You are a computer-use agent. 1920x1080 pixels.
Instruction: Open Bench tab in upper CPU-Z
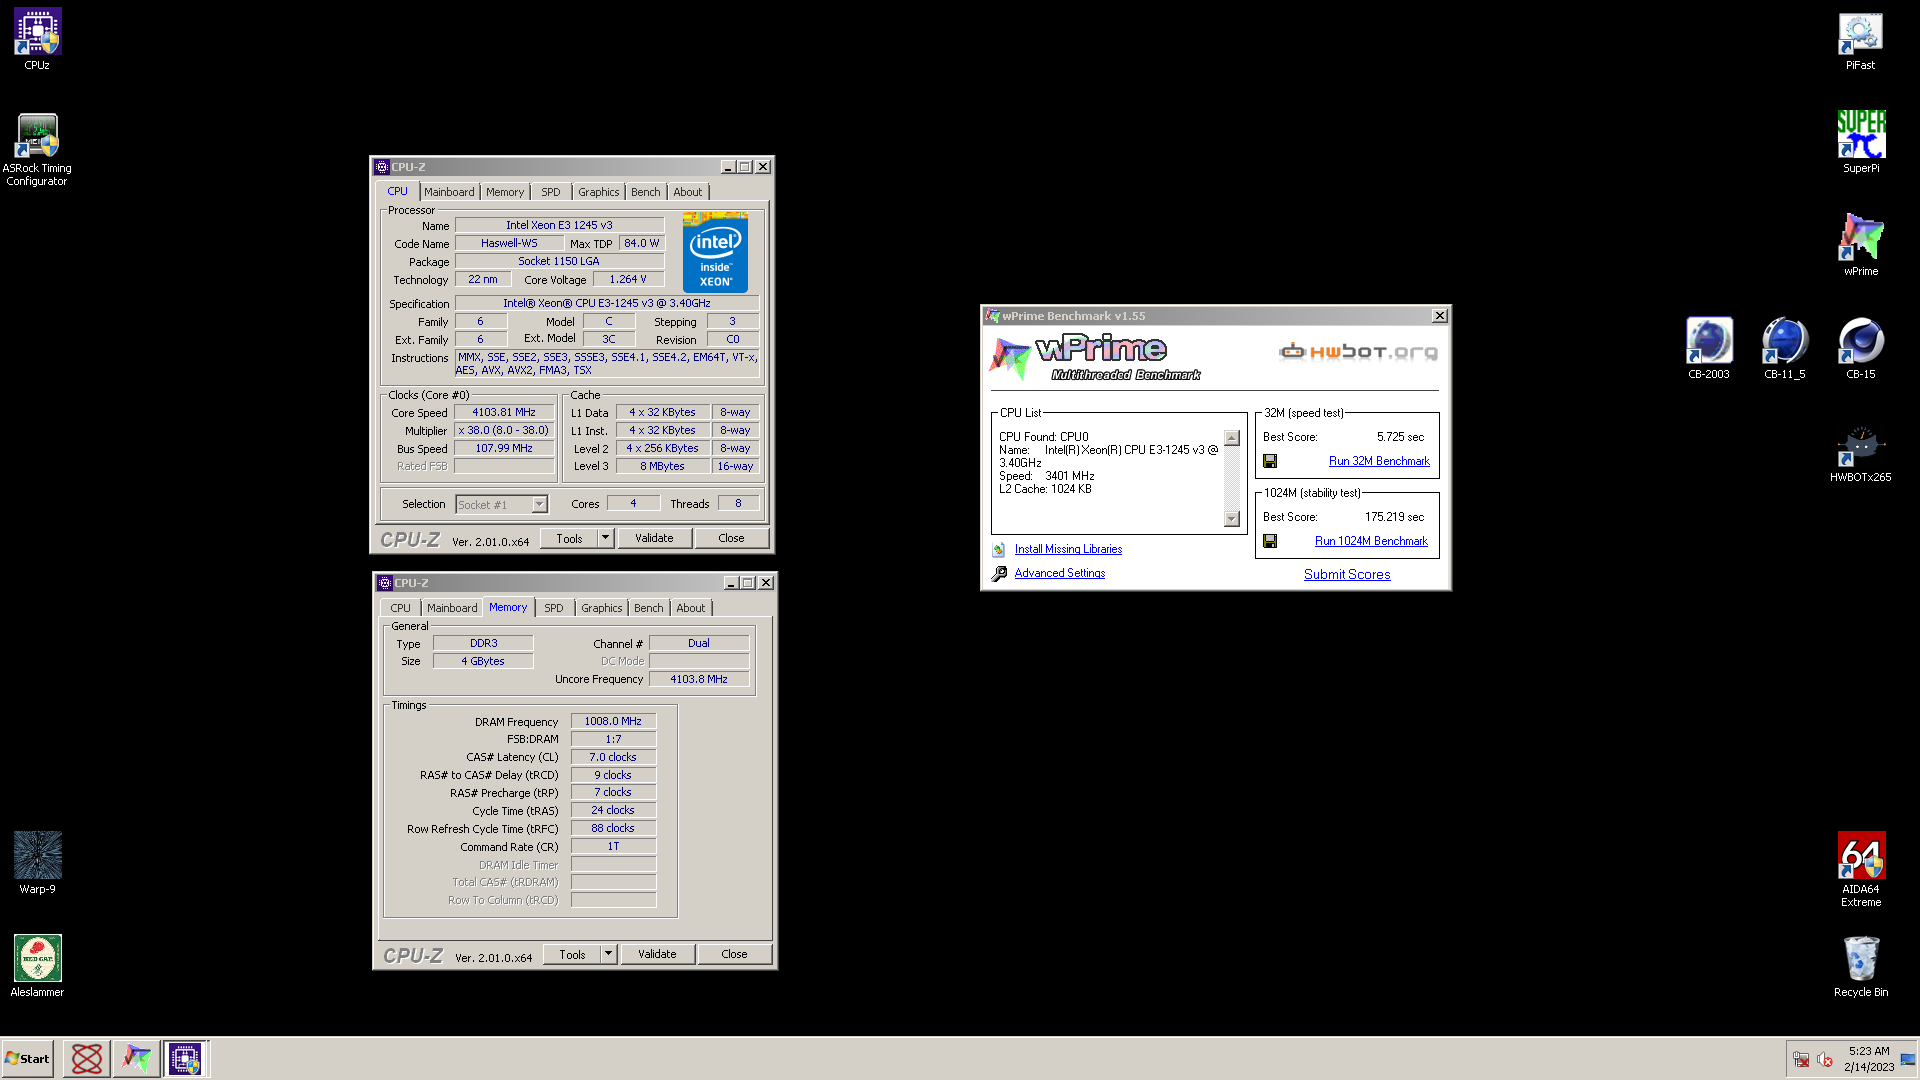[x=646, y=192]
